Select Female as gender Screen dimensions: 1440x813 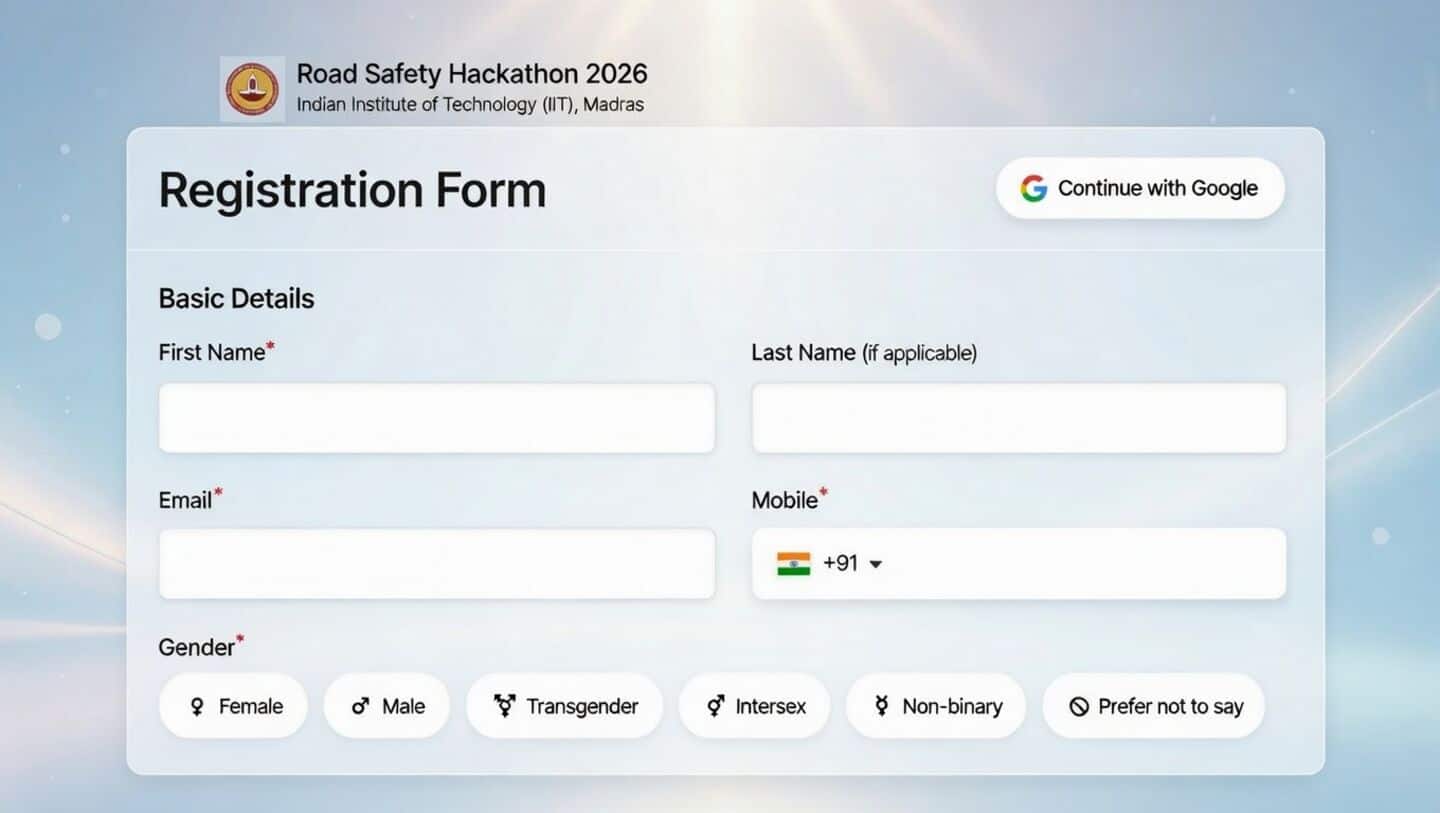click(x=233, y=706)
